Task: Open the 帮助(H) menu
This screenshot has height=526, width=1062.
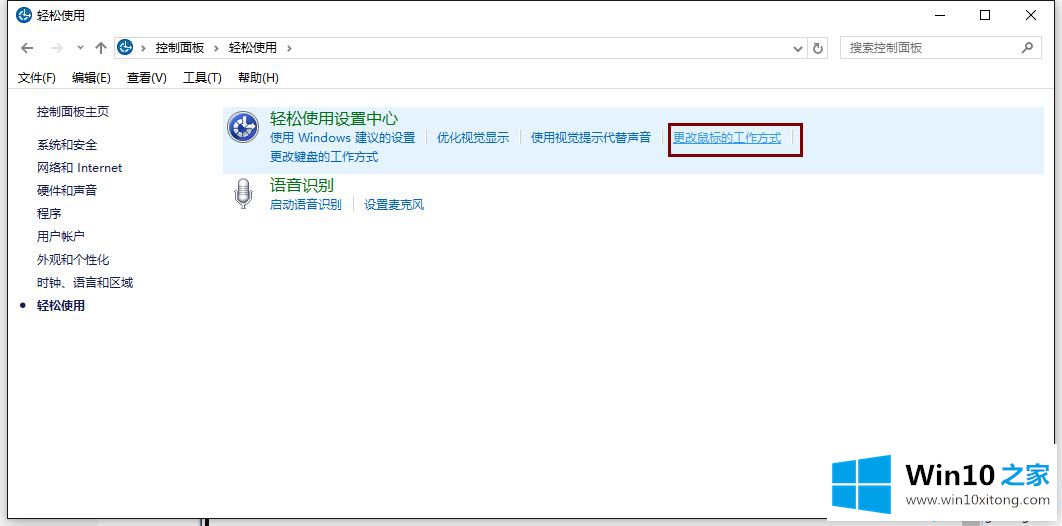Action: [258, 78]
